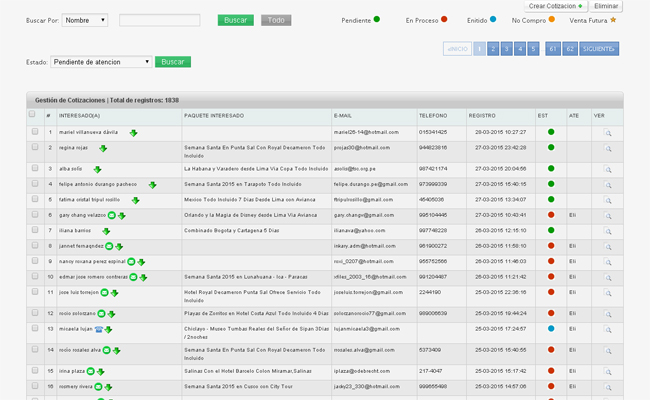The image size is (650, 400).
Task: Click green arrow beside felipe antonio durango pacheco
Action: click(x=153, y=184)
